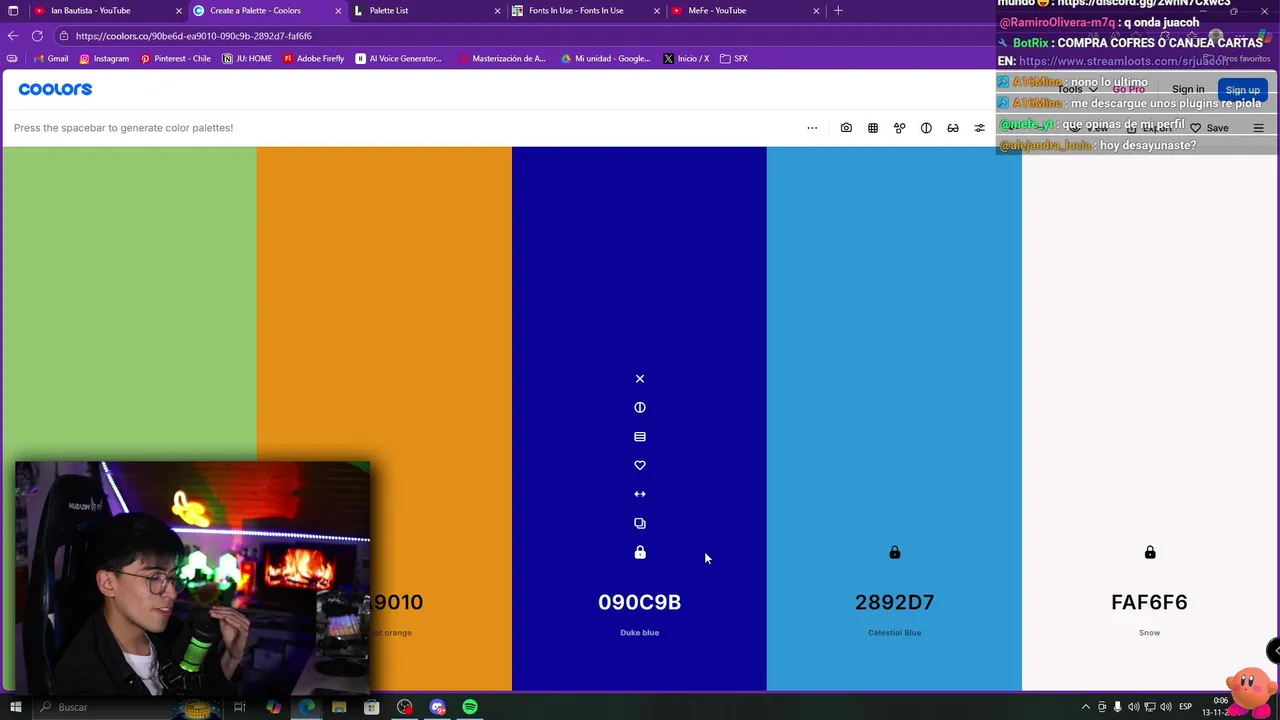Open the Adobe Firefly bookmark
The width and height of the screenshot is (1280, 720).
[x=313, y=59]
